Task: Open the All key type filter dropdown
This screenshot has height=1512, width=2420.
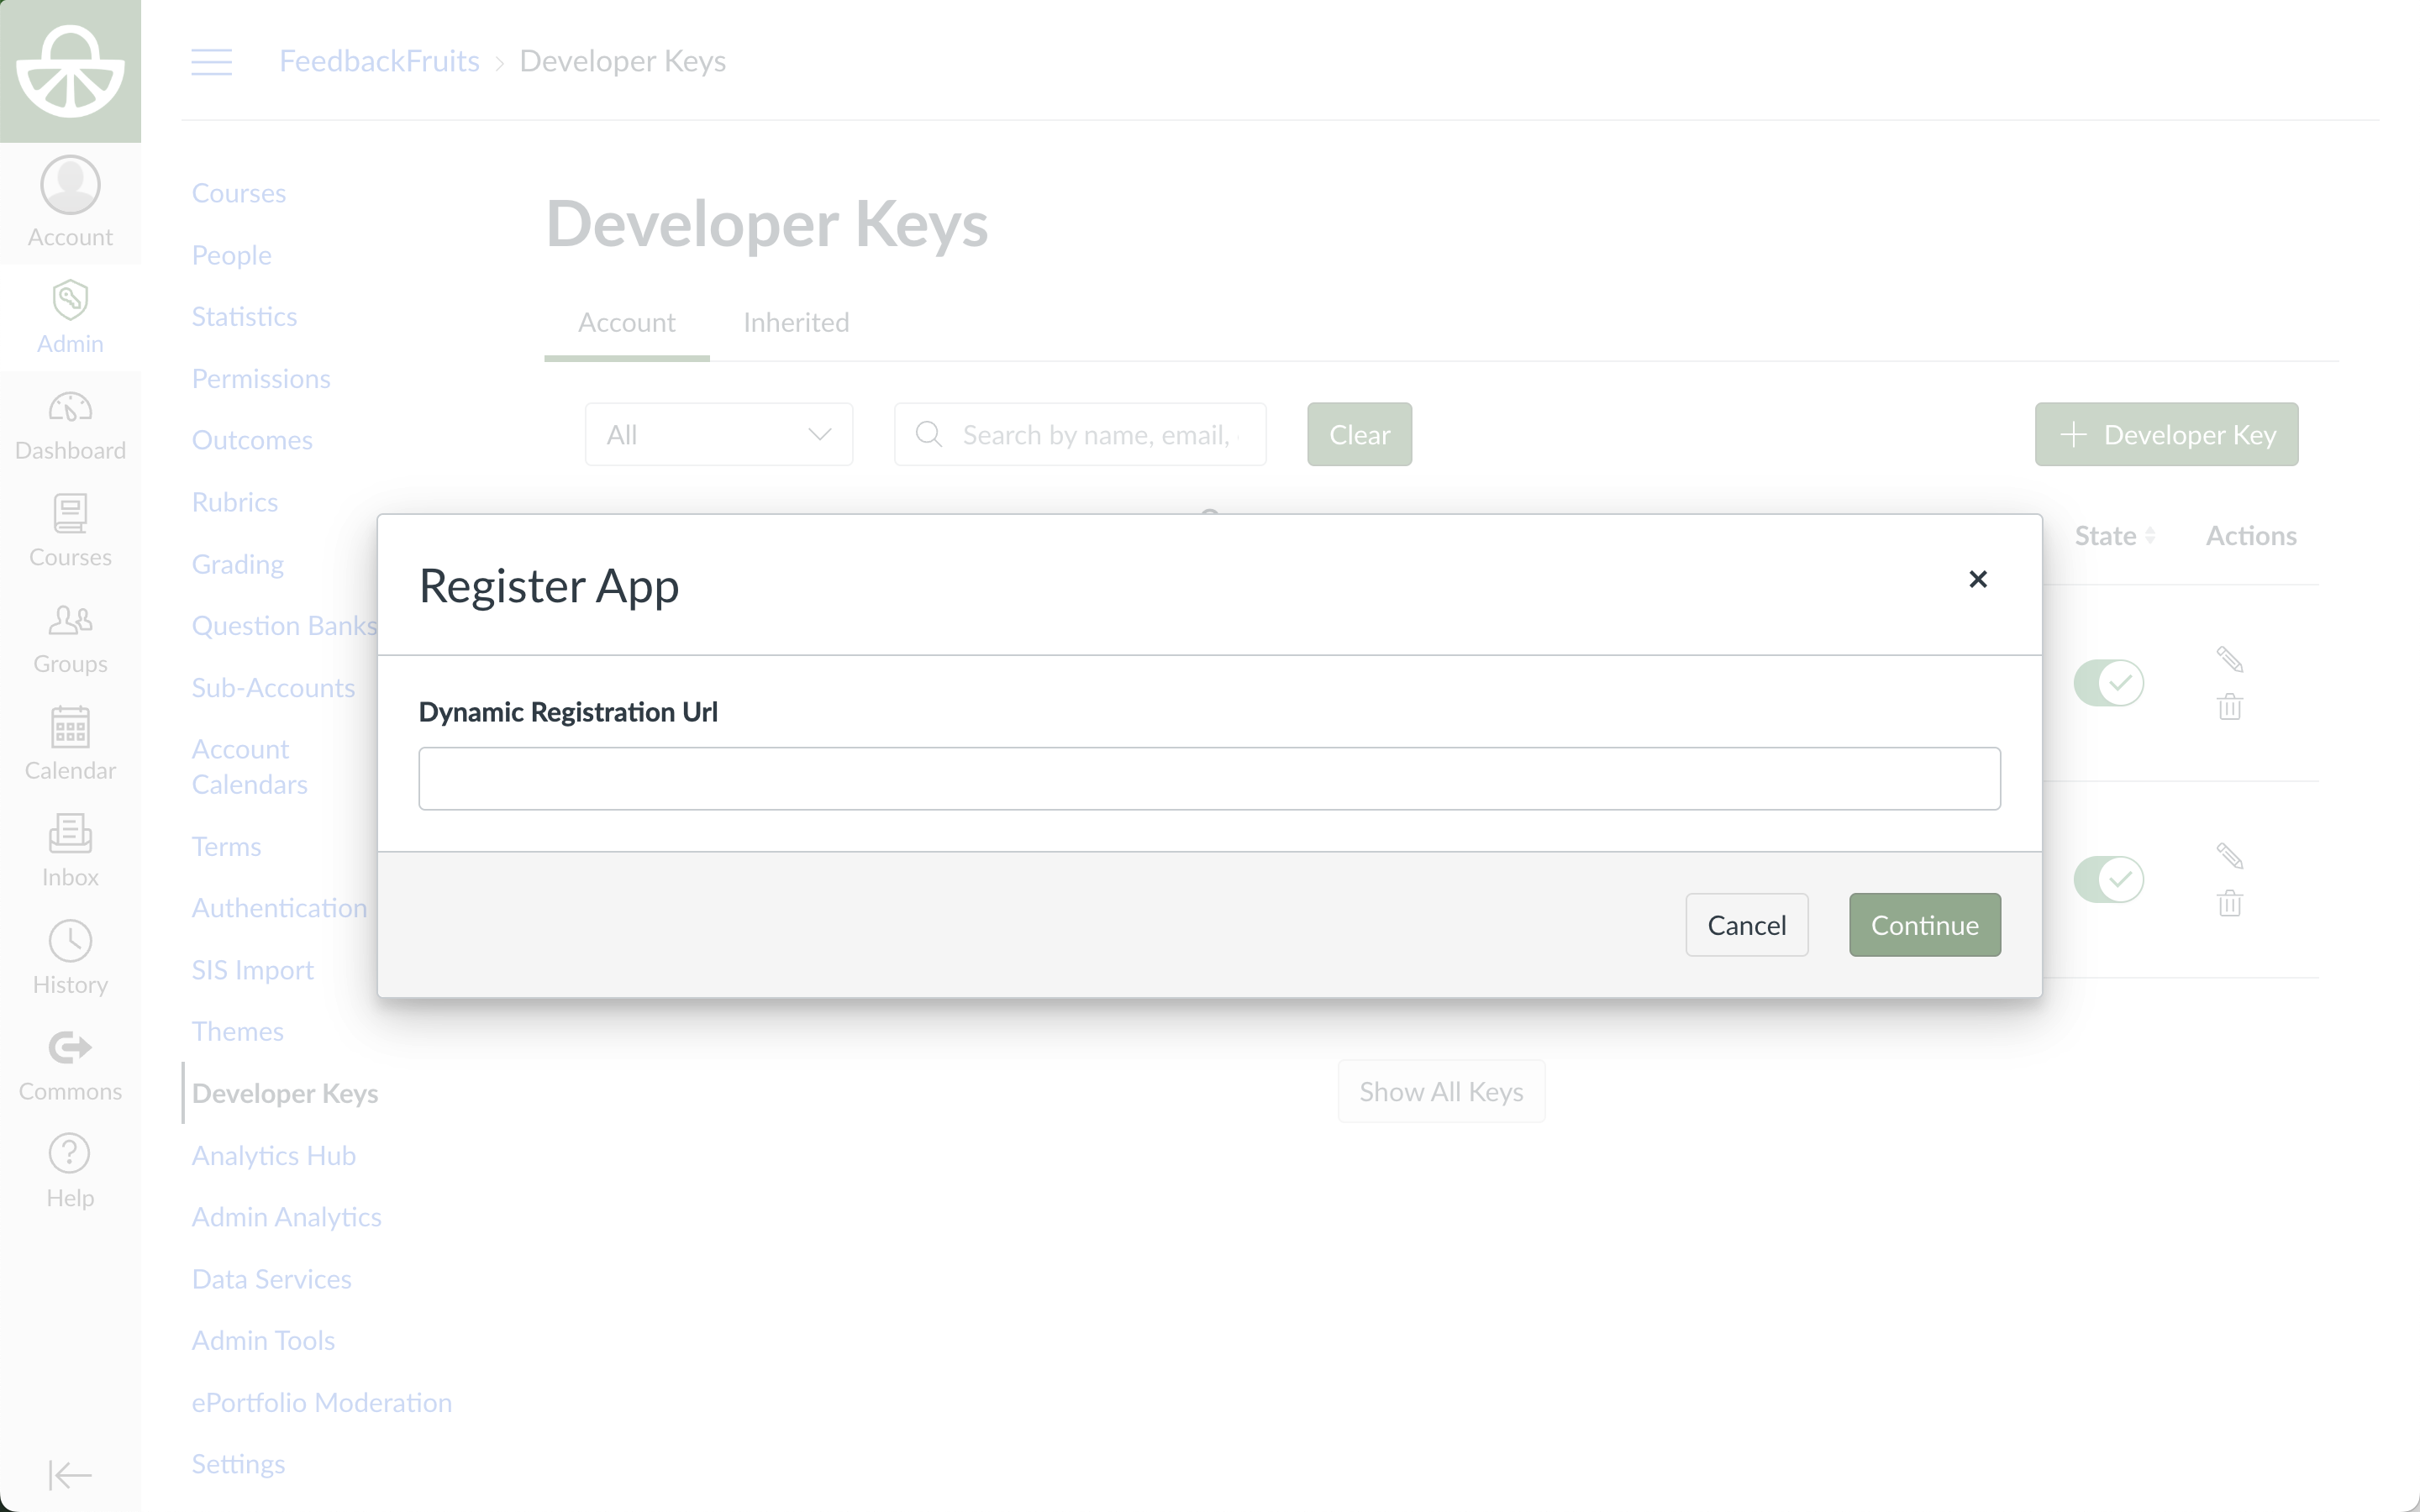Action: [718, 435]
